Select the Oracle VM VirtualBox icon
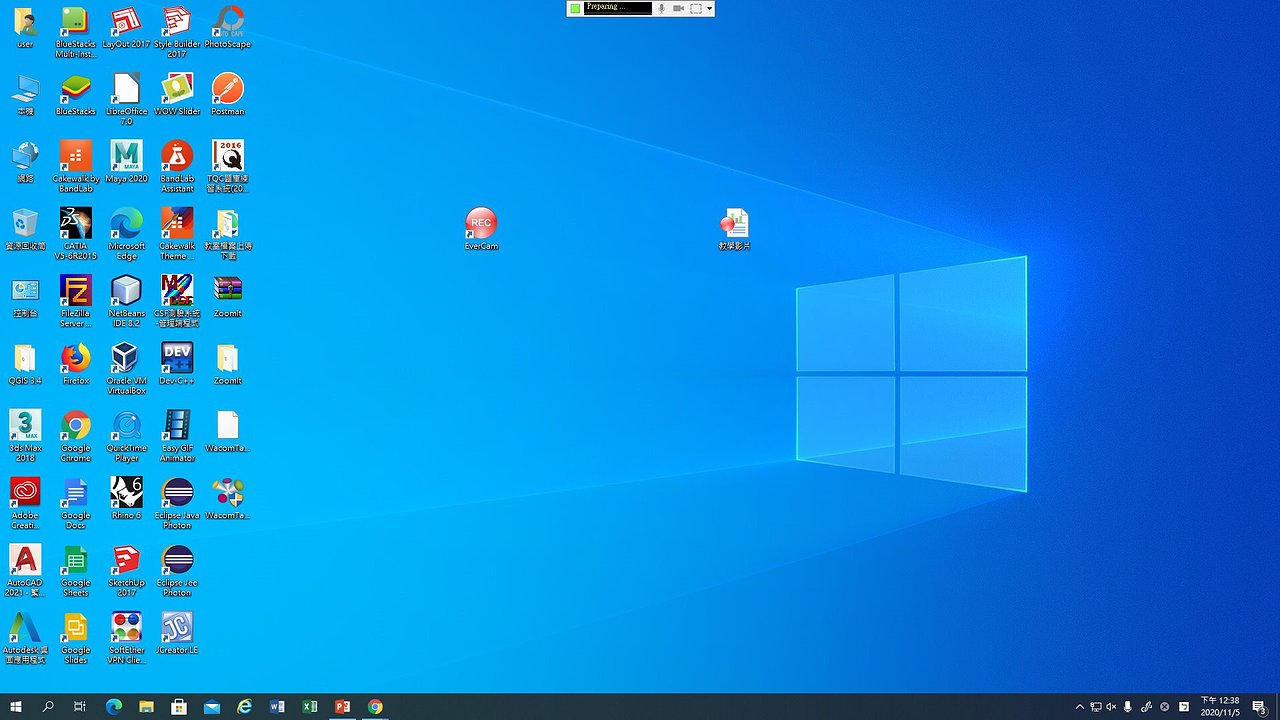1280x720 pixels. [126, 368]
